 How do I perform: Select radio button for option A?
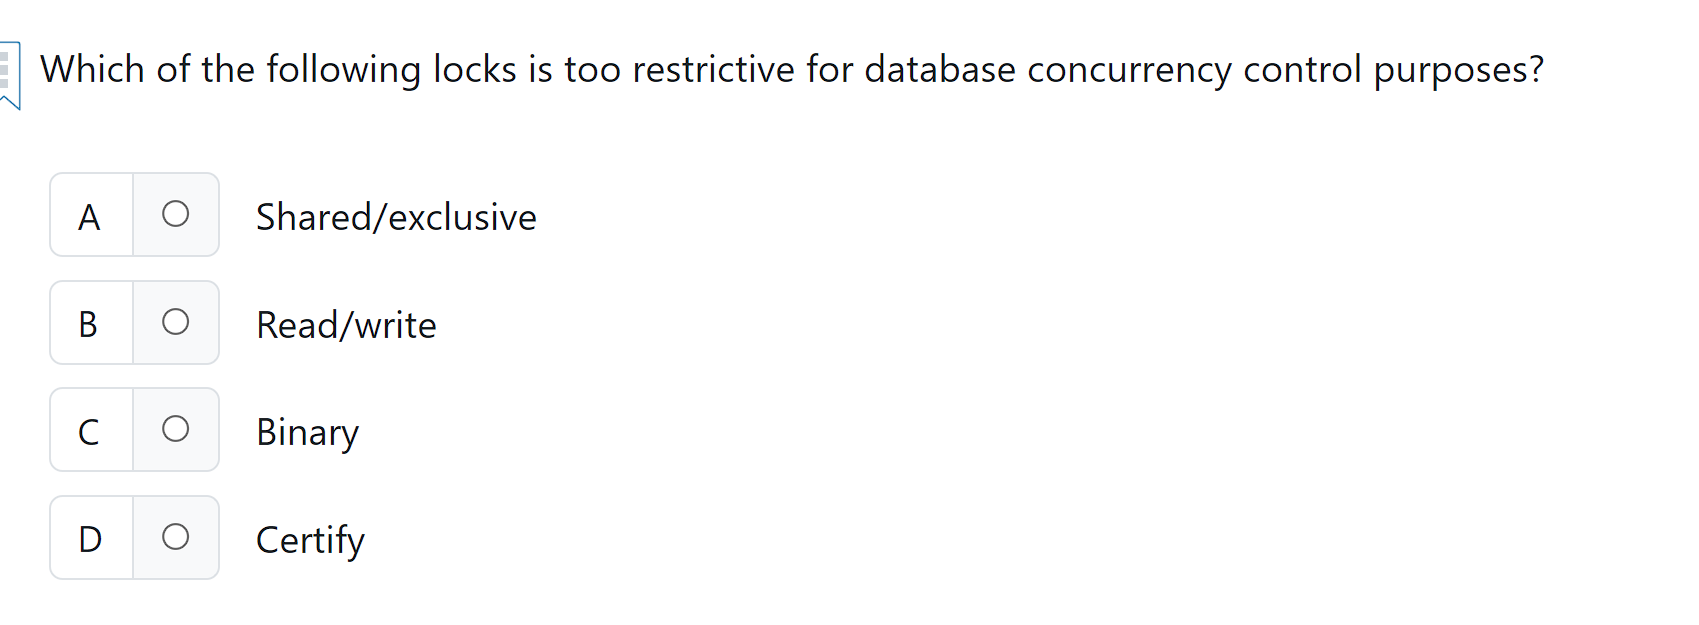coord(176,214)
